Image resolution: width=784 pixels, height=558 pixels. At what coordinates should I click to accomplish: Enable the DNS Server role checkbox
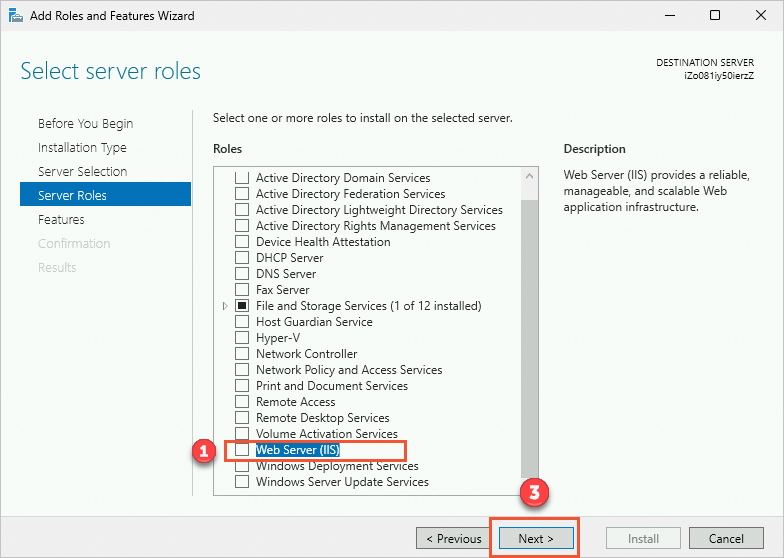click(x=242, y=274)
